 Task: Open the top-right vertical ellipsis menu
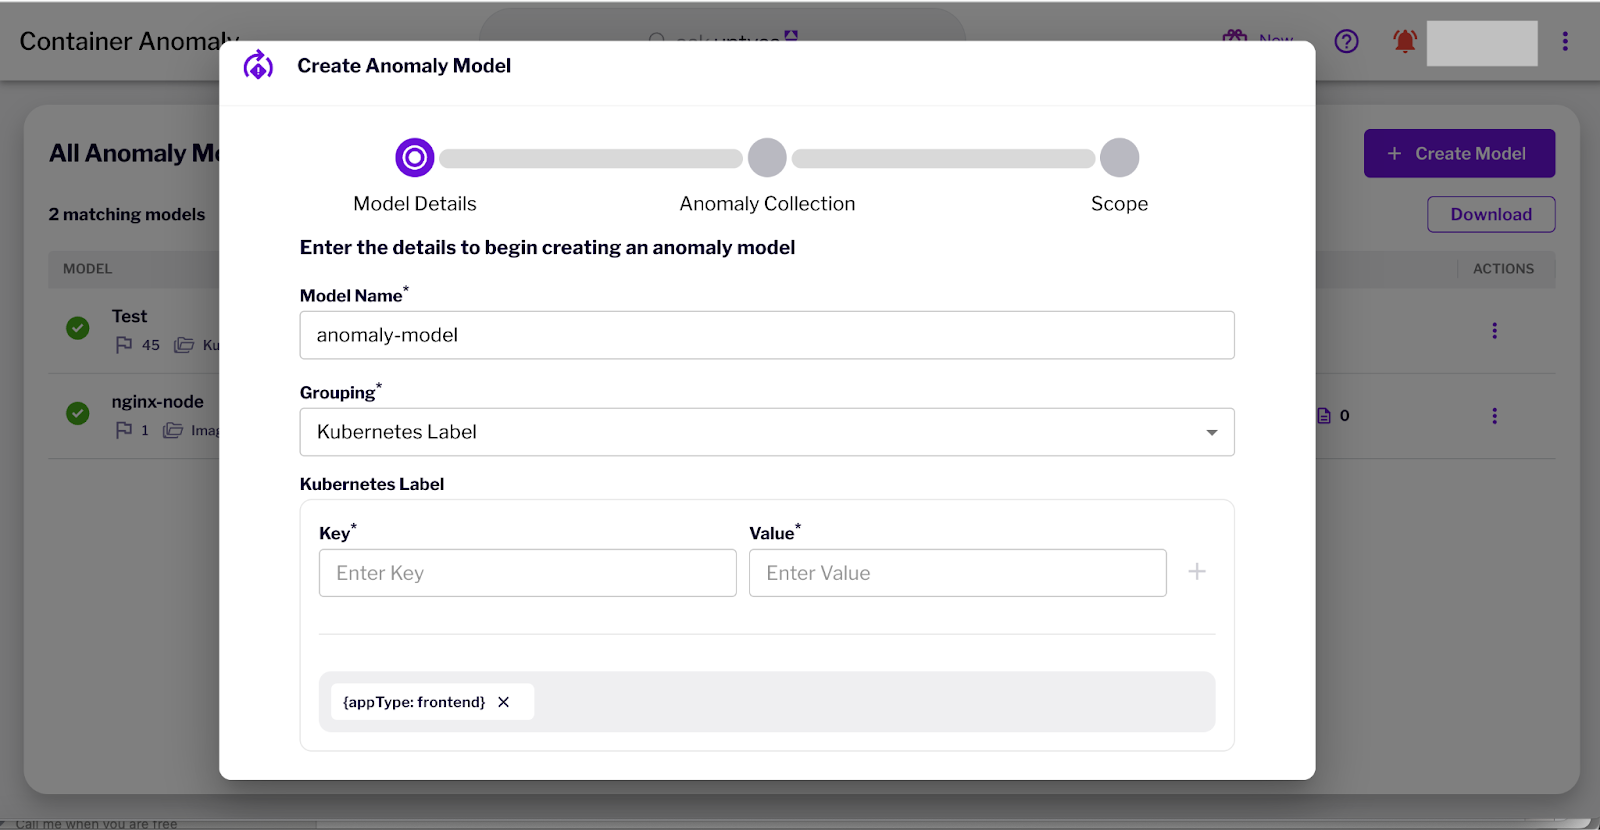1565,41
